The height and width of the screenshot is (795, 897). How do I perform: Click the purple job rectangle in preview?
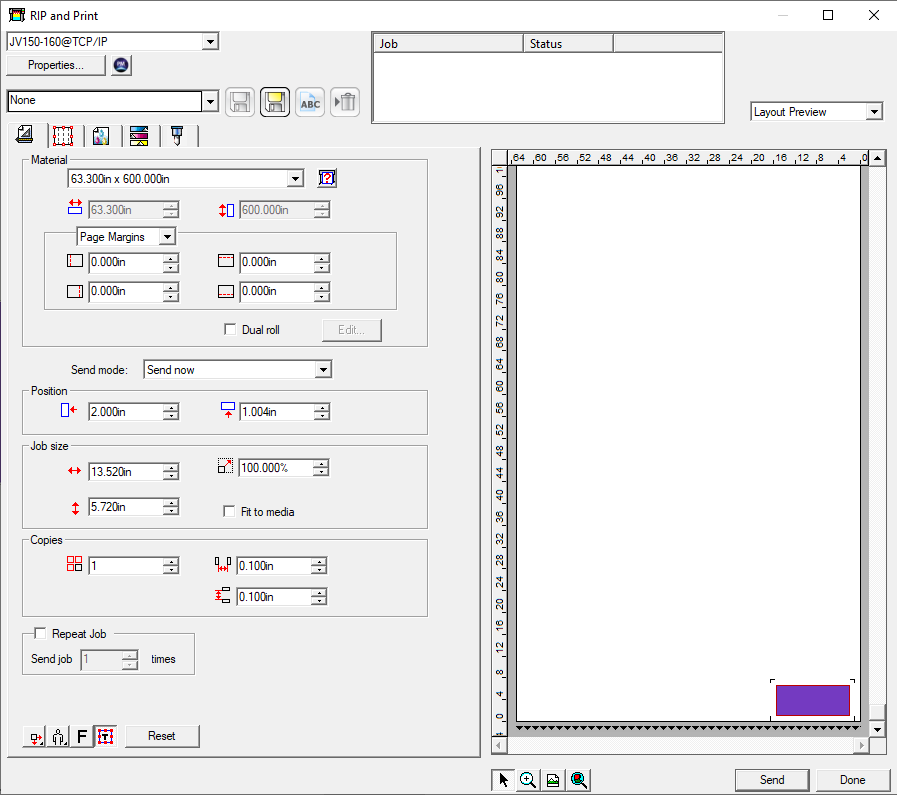click(x=812, y=700)
